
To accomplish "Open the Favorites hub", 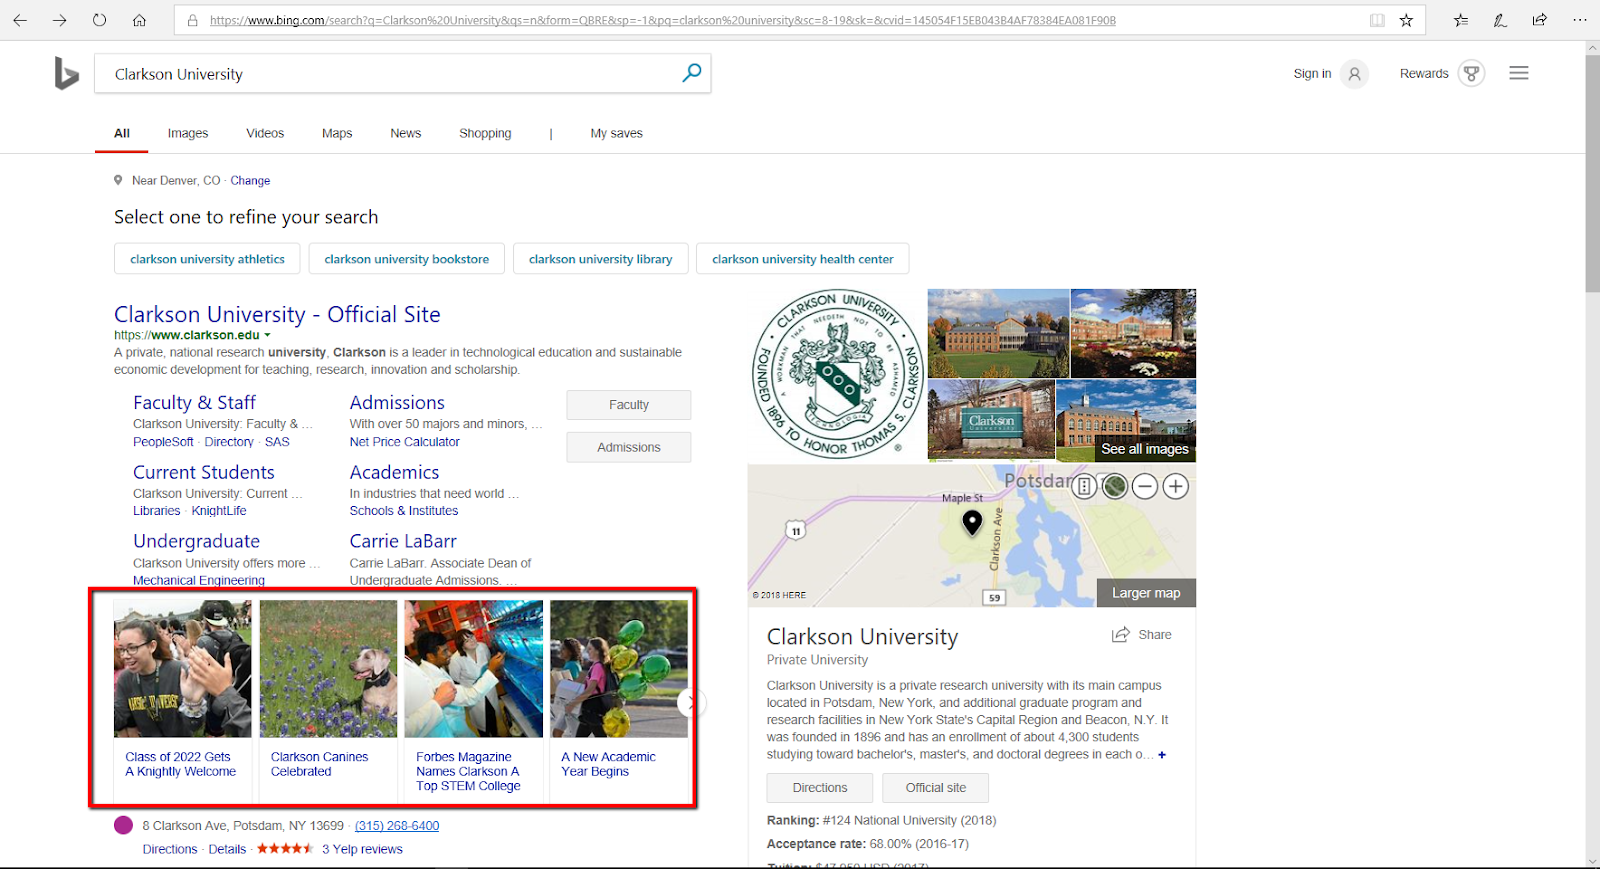I will tap(1461, 20).
